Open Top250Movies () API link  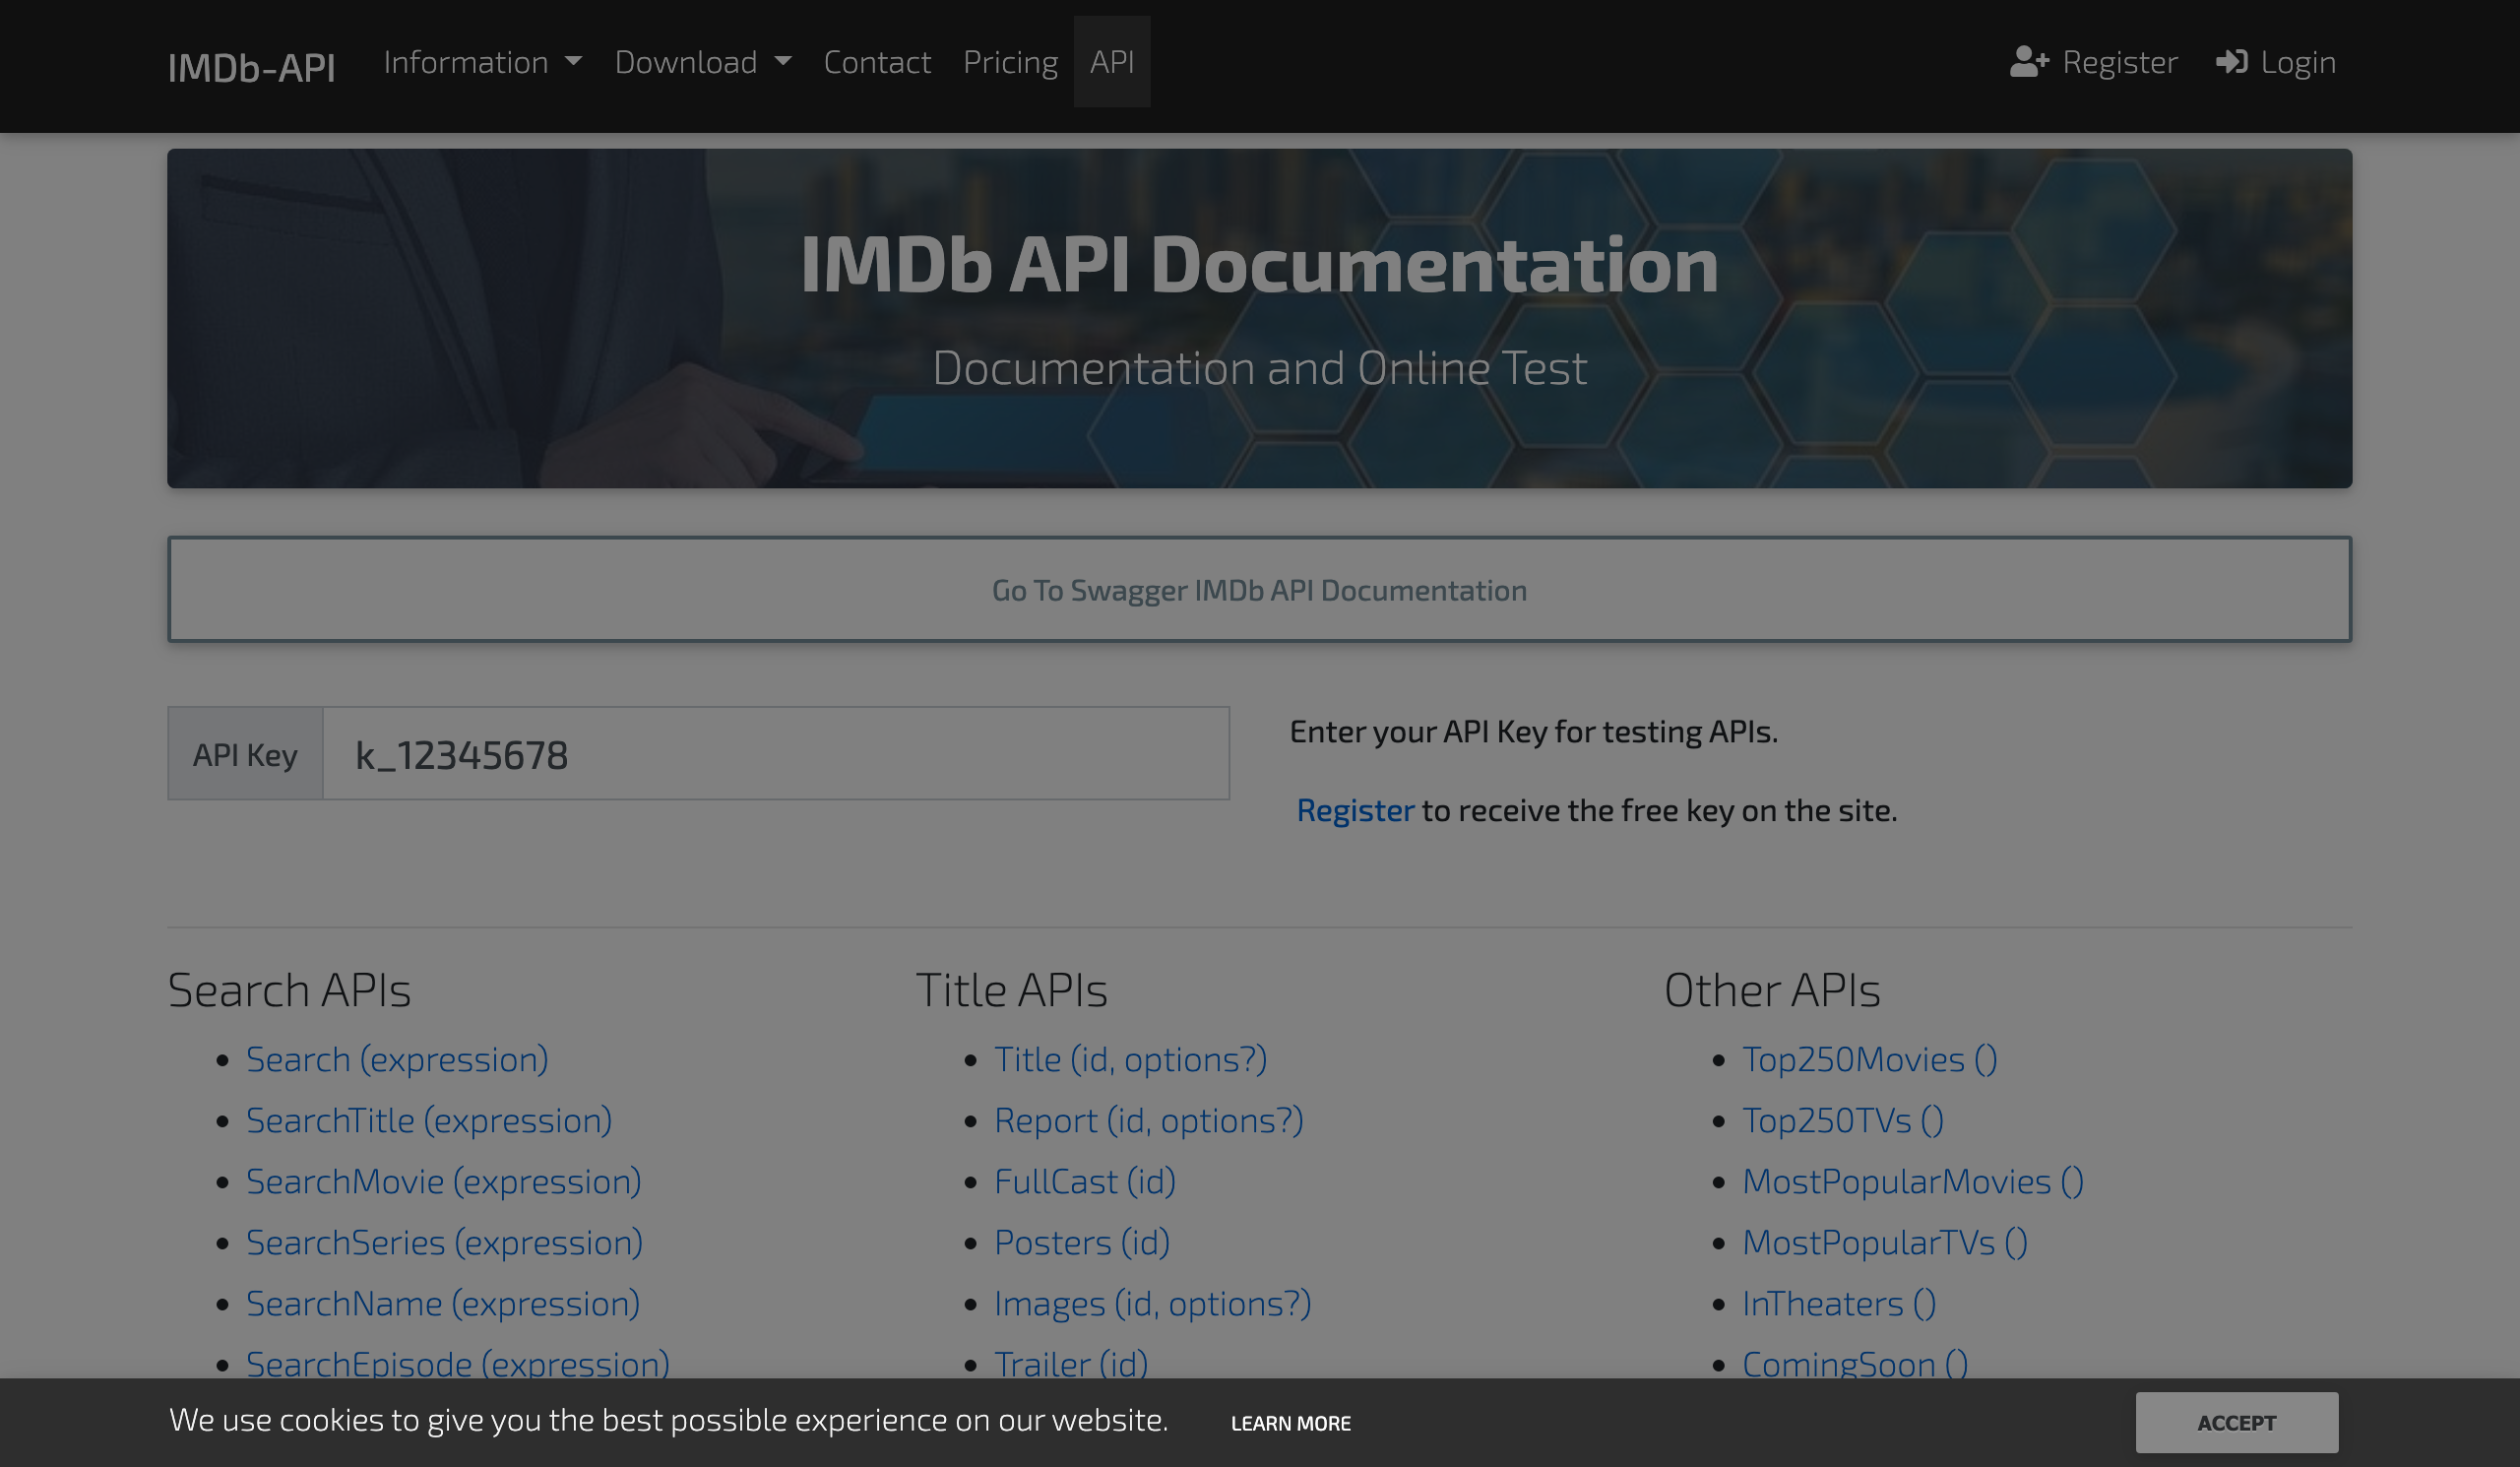coord(1870,1058)
